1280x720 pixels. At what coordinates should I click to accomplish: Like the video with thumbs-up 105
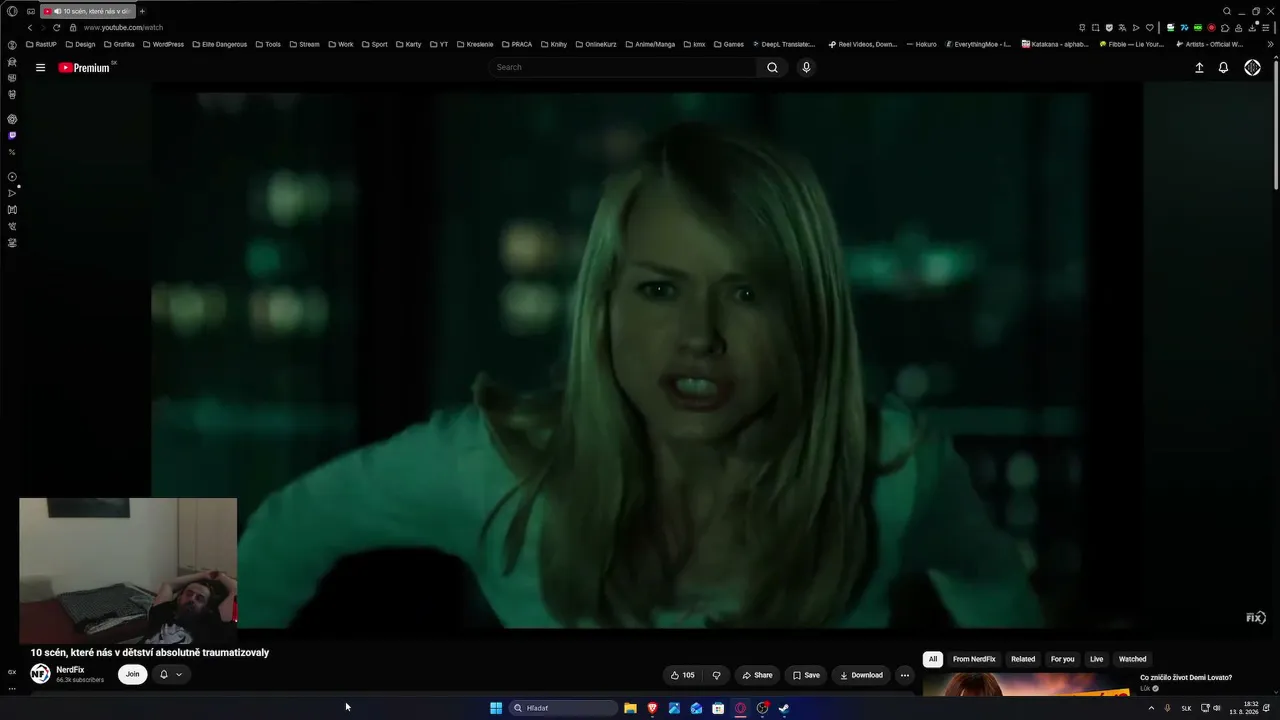[x=682, y=675]
